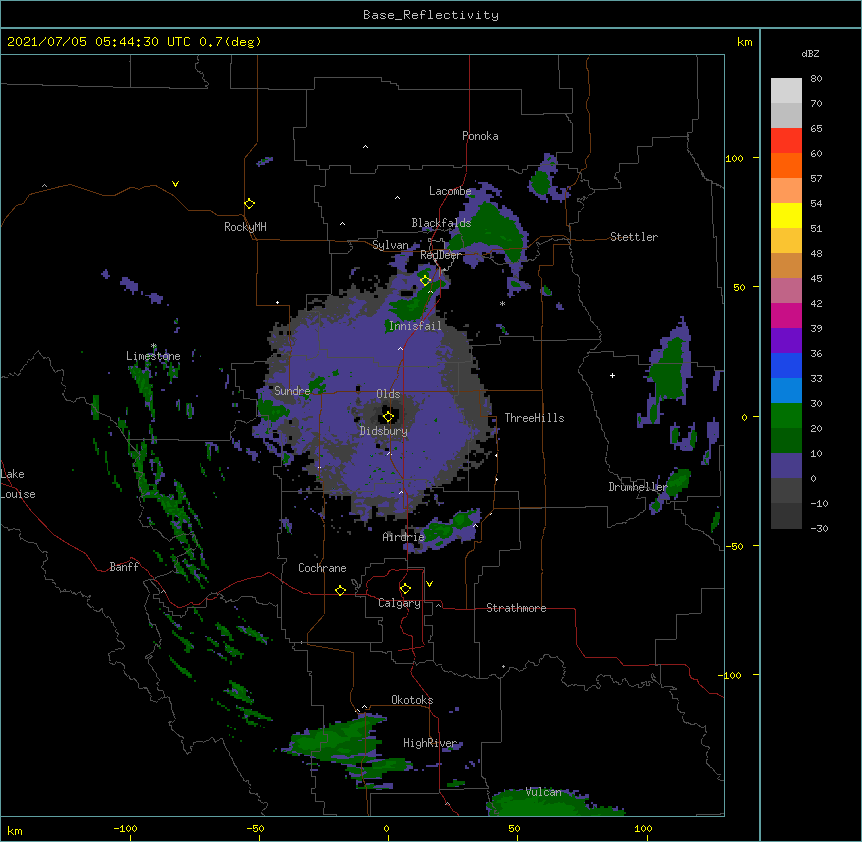The height and width of the screenshot is (842, 862).
Task: Click the radar site diamond between Olds and Didsbury
Action: 388,416
